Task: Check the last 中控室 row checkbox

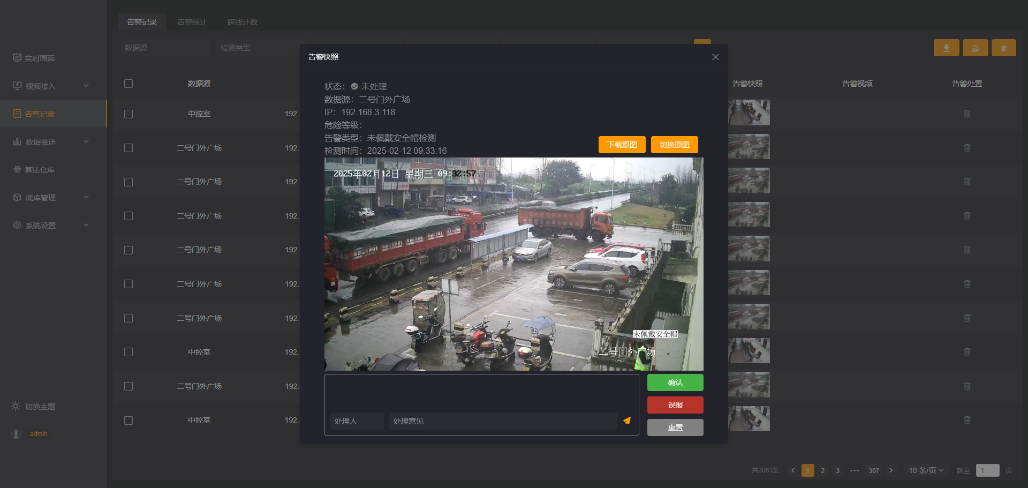Action: coord(128,420)
